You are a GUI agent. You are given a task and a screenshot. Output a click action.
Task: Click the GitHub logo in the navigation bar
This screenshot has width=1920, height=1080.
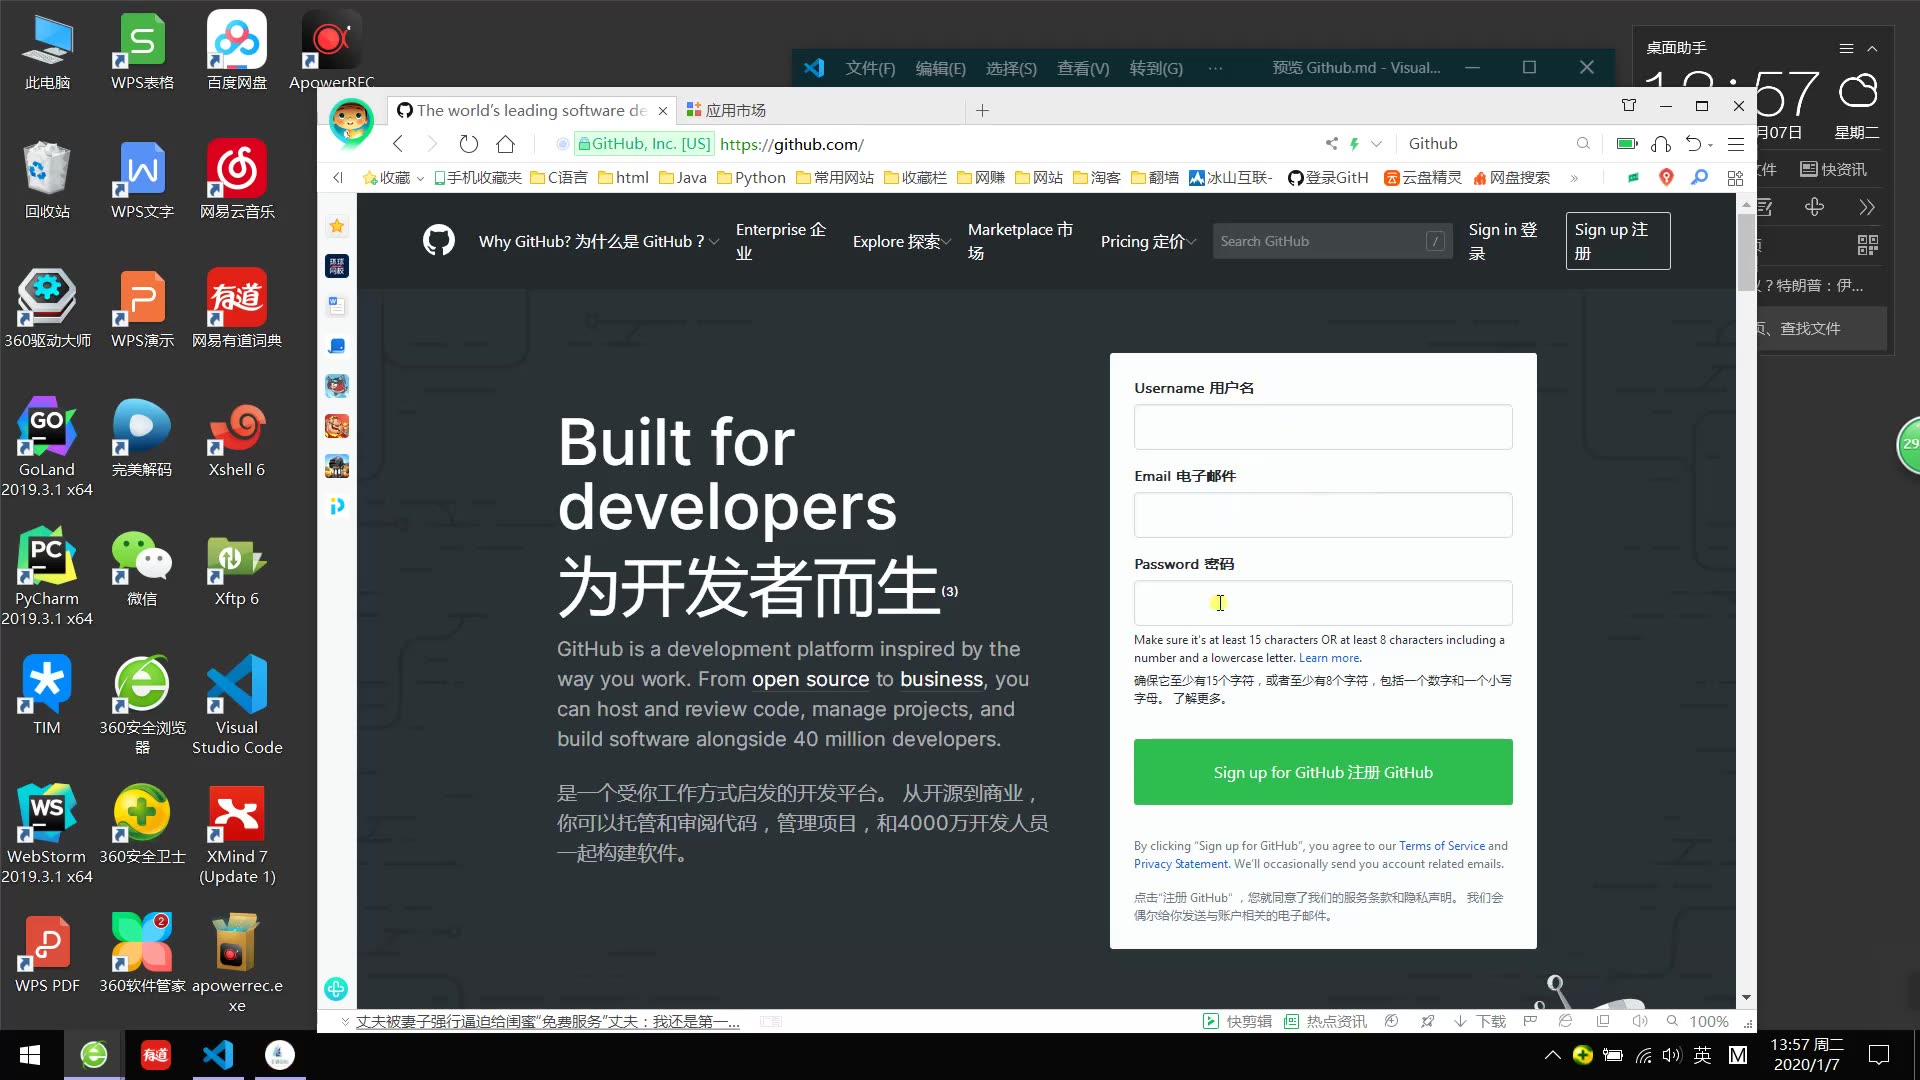coord(438,240)
